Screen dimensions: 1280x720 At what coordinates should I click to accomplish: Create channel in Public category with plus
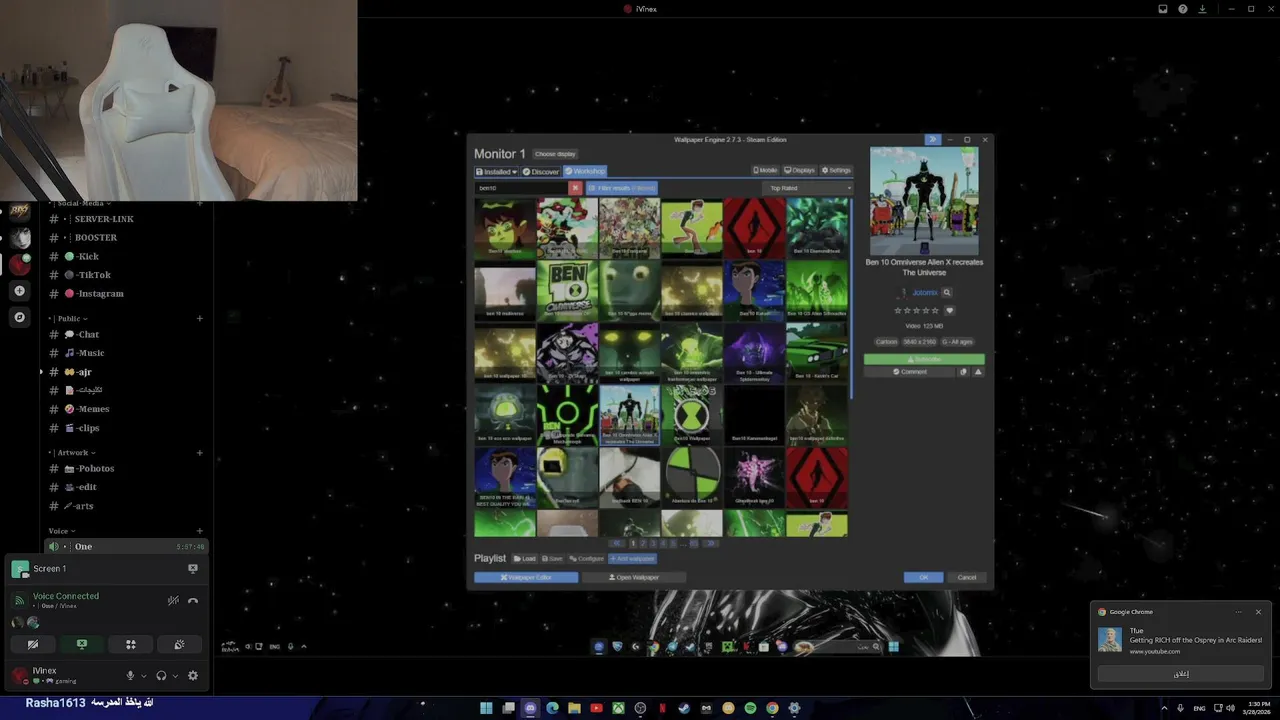point(200,319)
